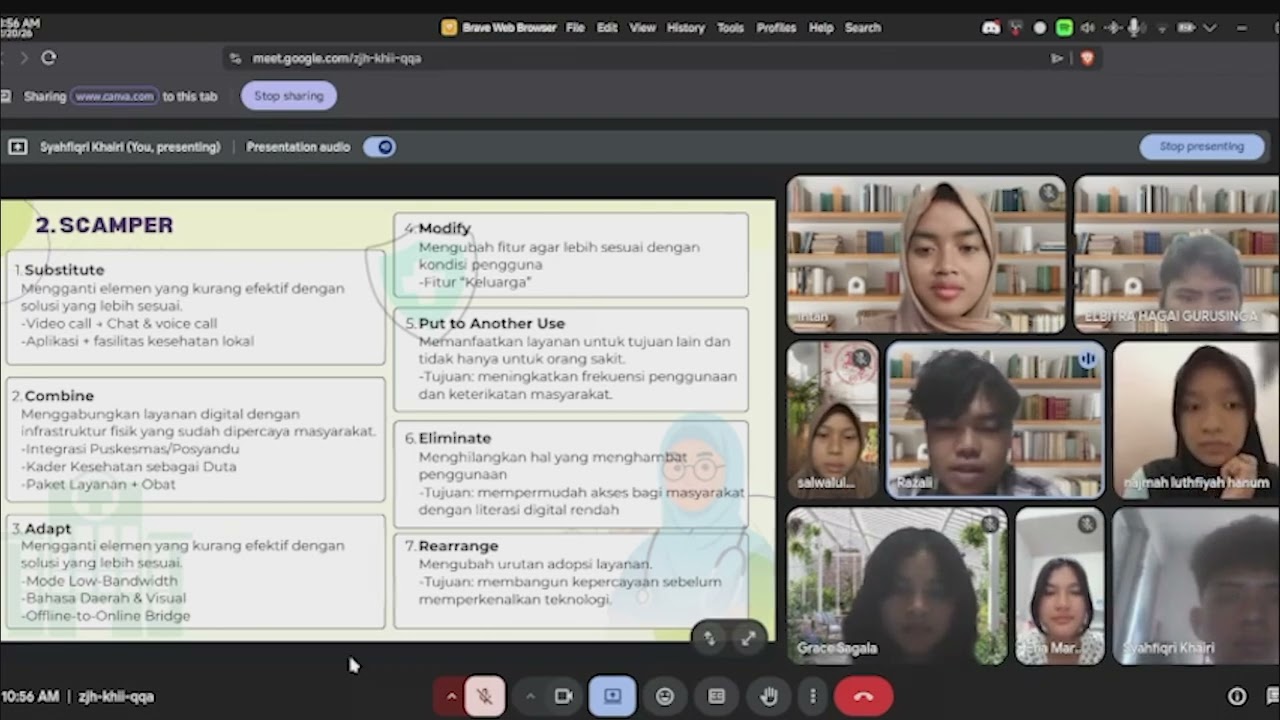Select Intan's video tile

tap(926, 254)
